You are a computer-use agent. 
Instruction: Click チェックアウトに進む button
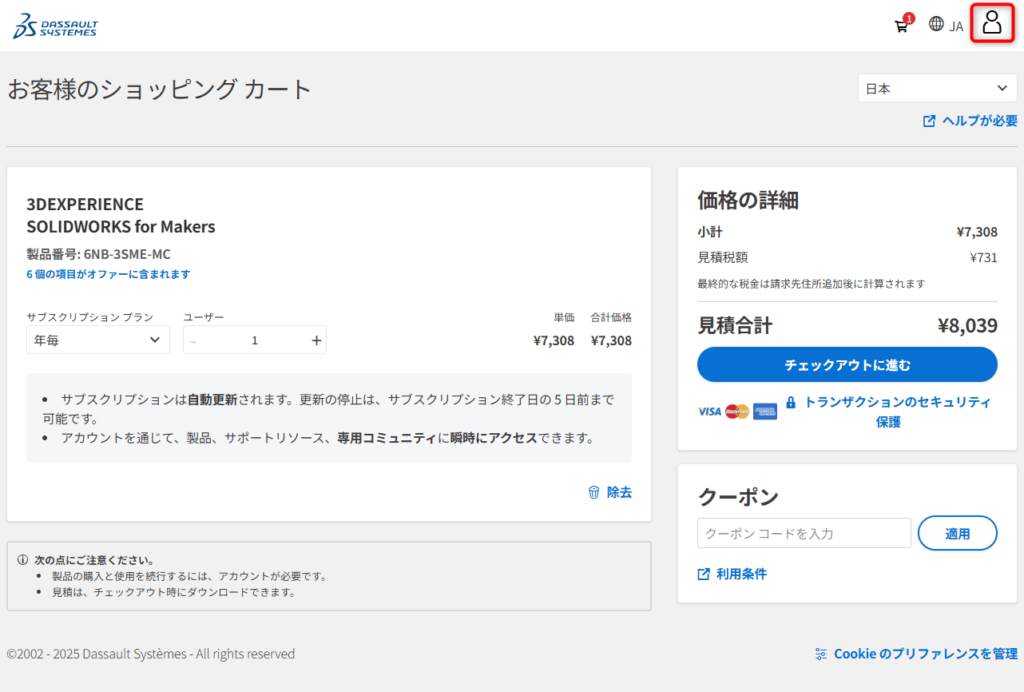pyautogui.click(x=847, y=365)
